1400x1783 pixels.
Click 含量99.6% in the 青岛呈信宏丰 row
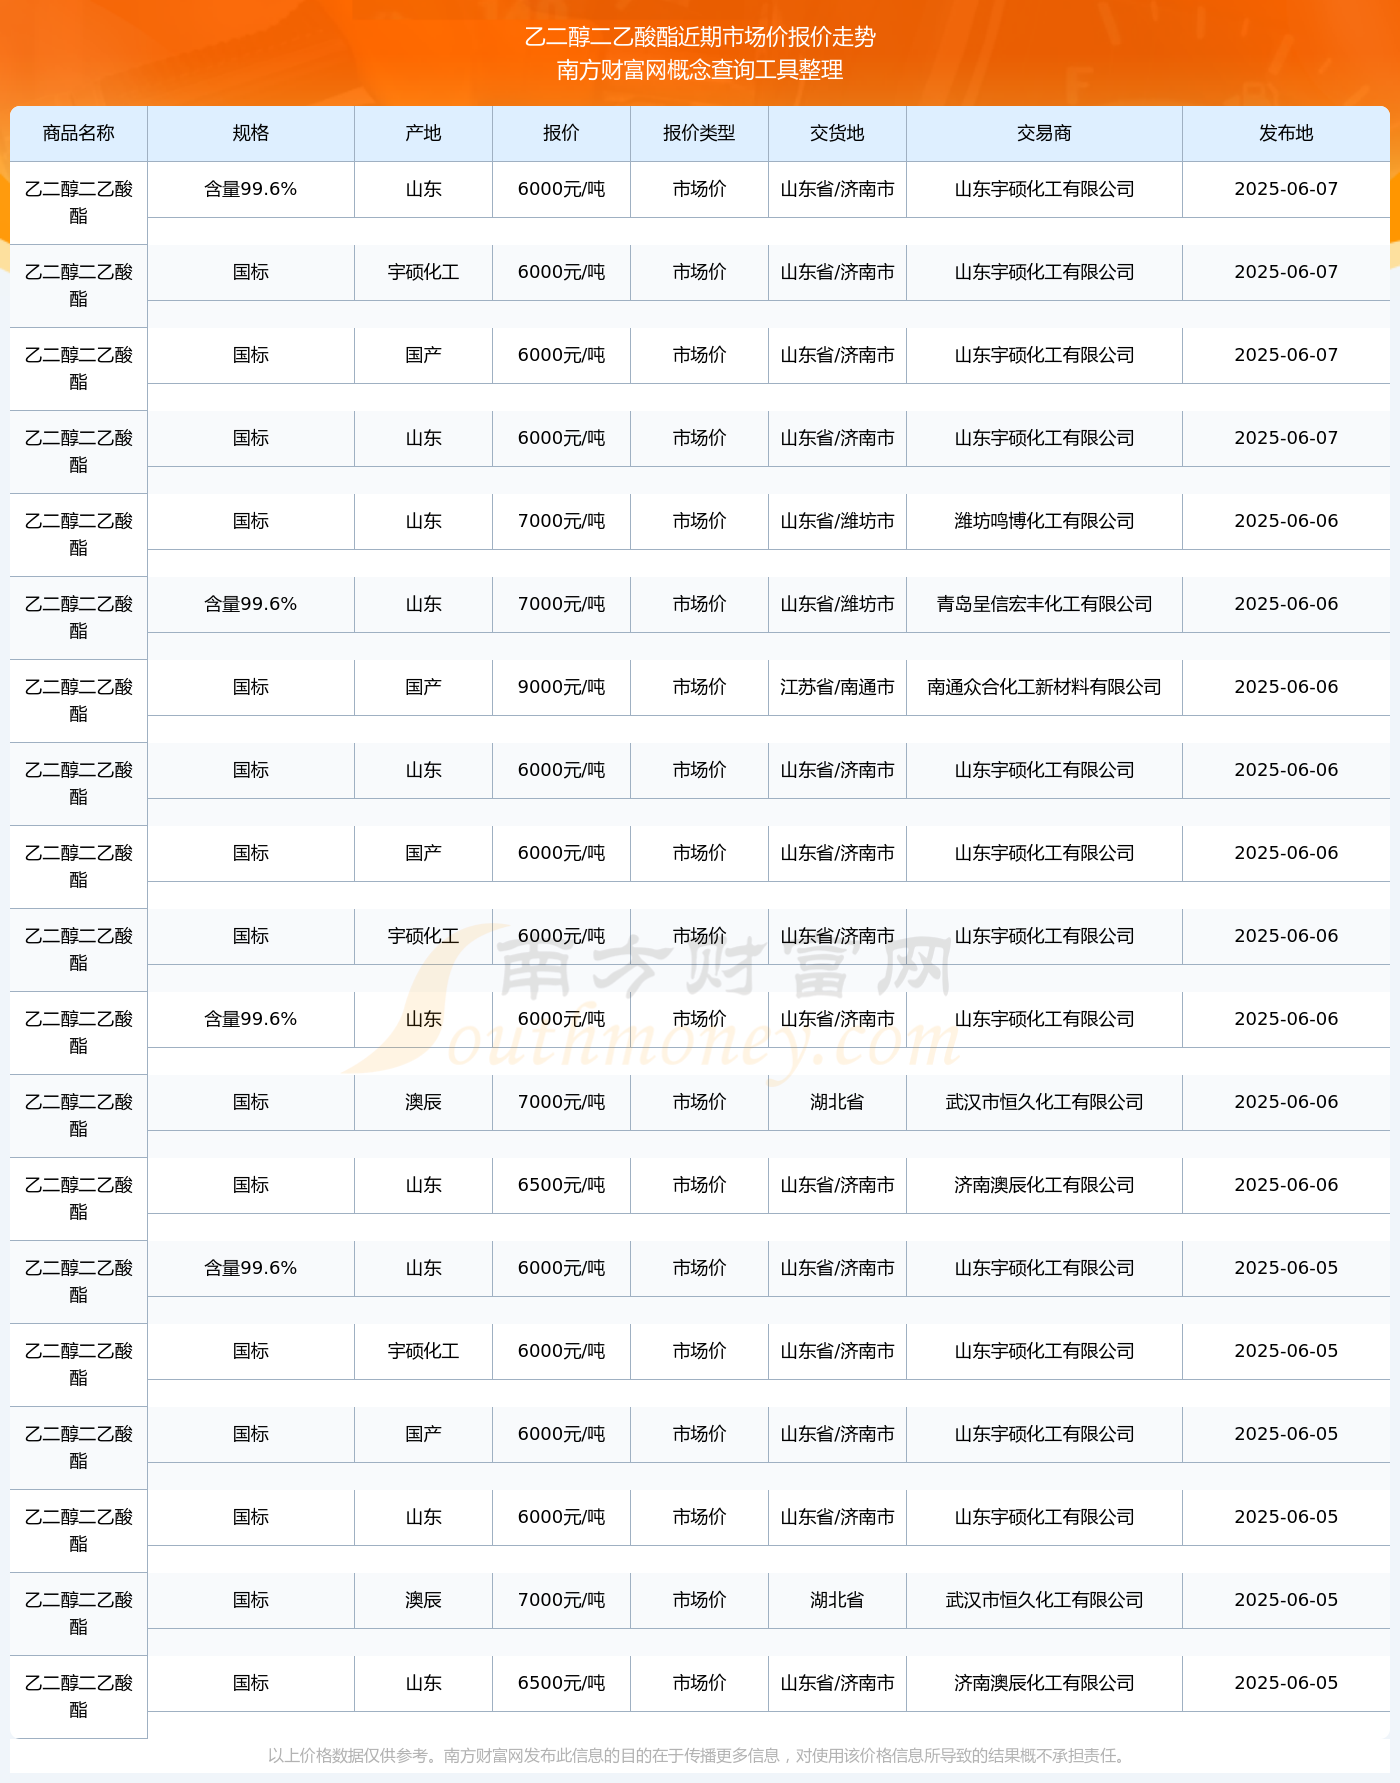point(251,604)
